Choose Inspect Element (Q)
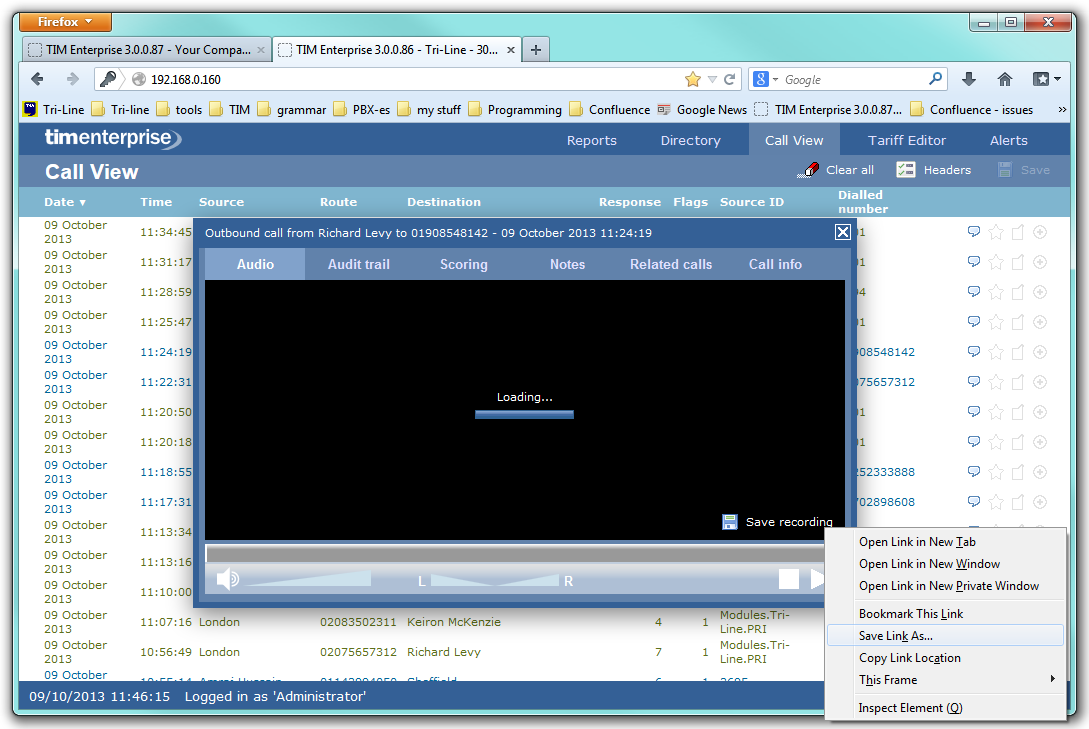This screenshot has height=729, width=1089. pos(945,707)
